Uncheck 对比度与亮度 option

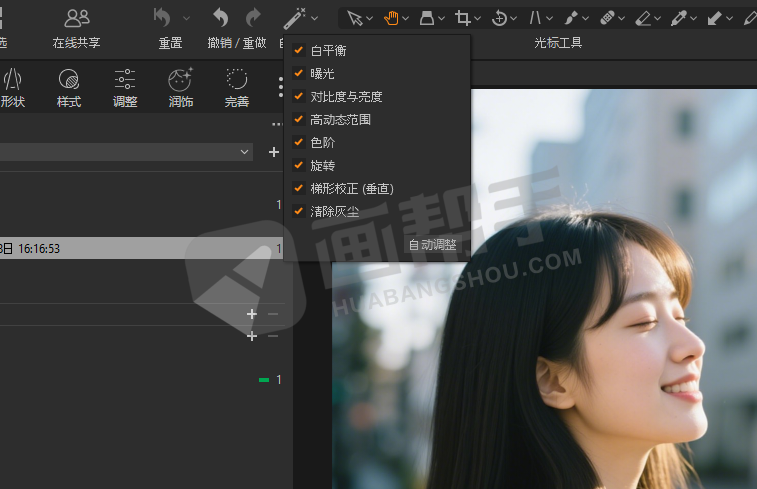[x=299, y=96]
